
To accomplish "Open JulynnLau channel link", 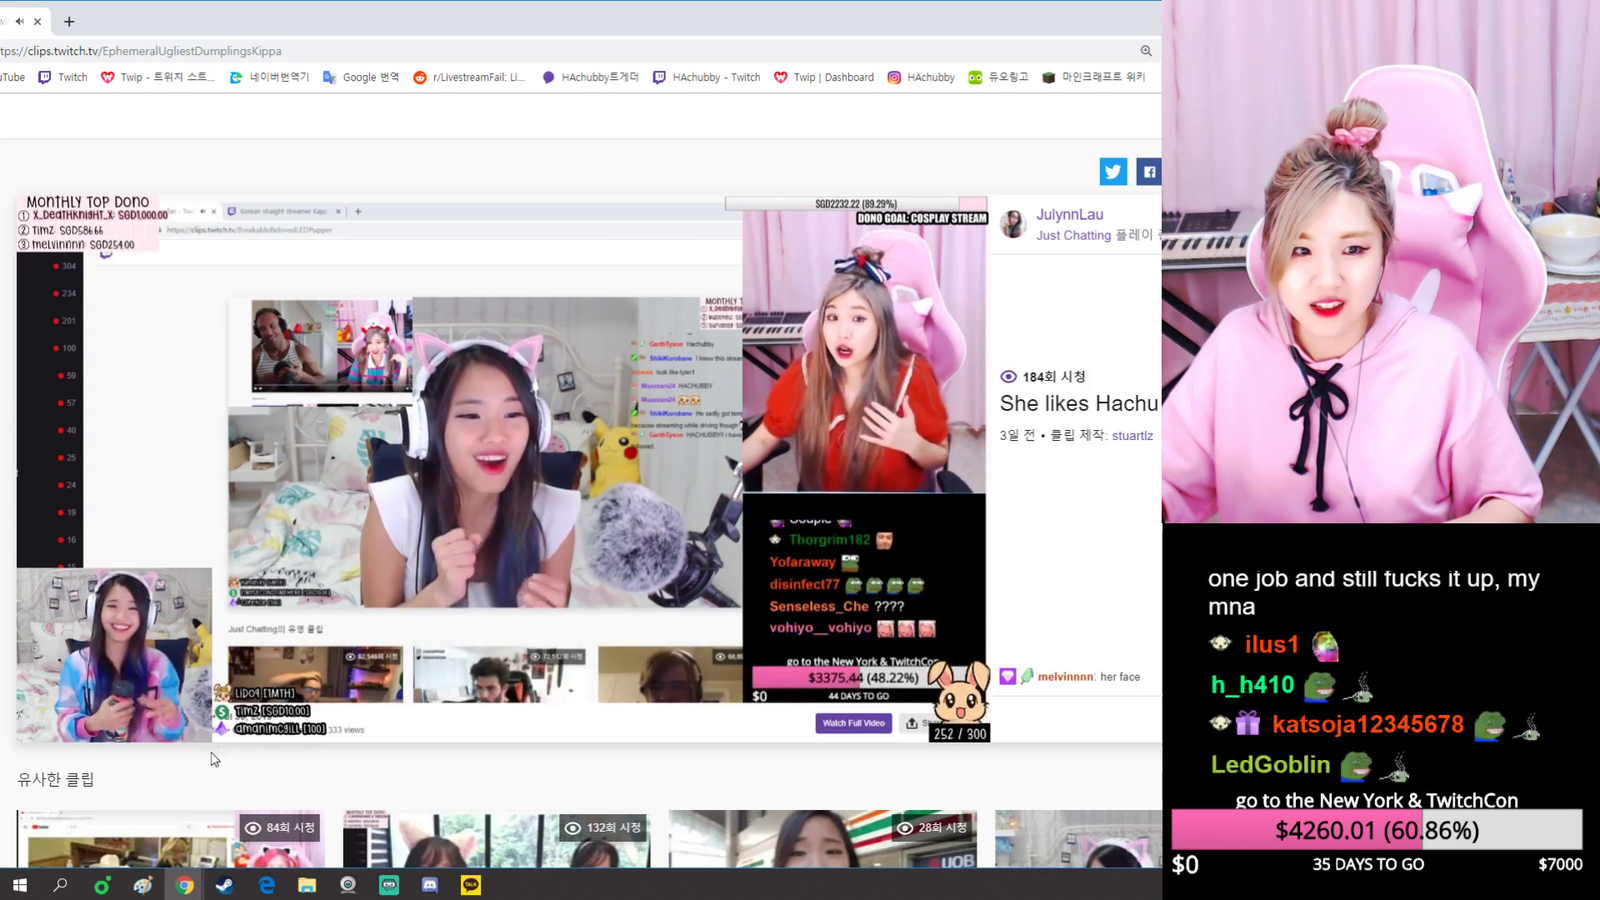I will click(x=1070, y=214).
